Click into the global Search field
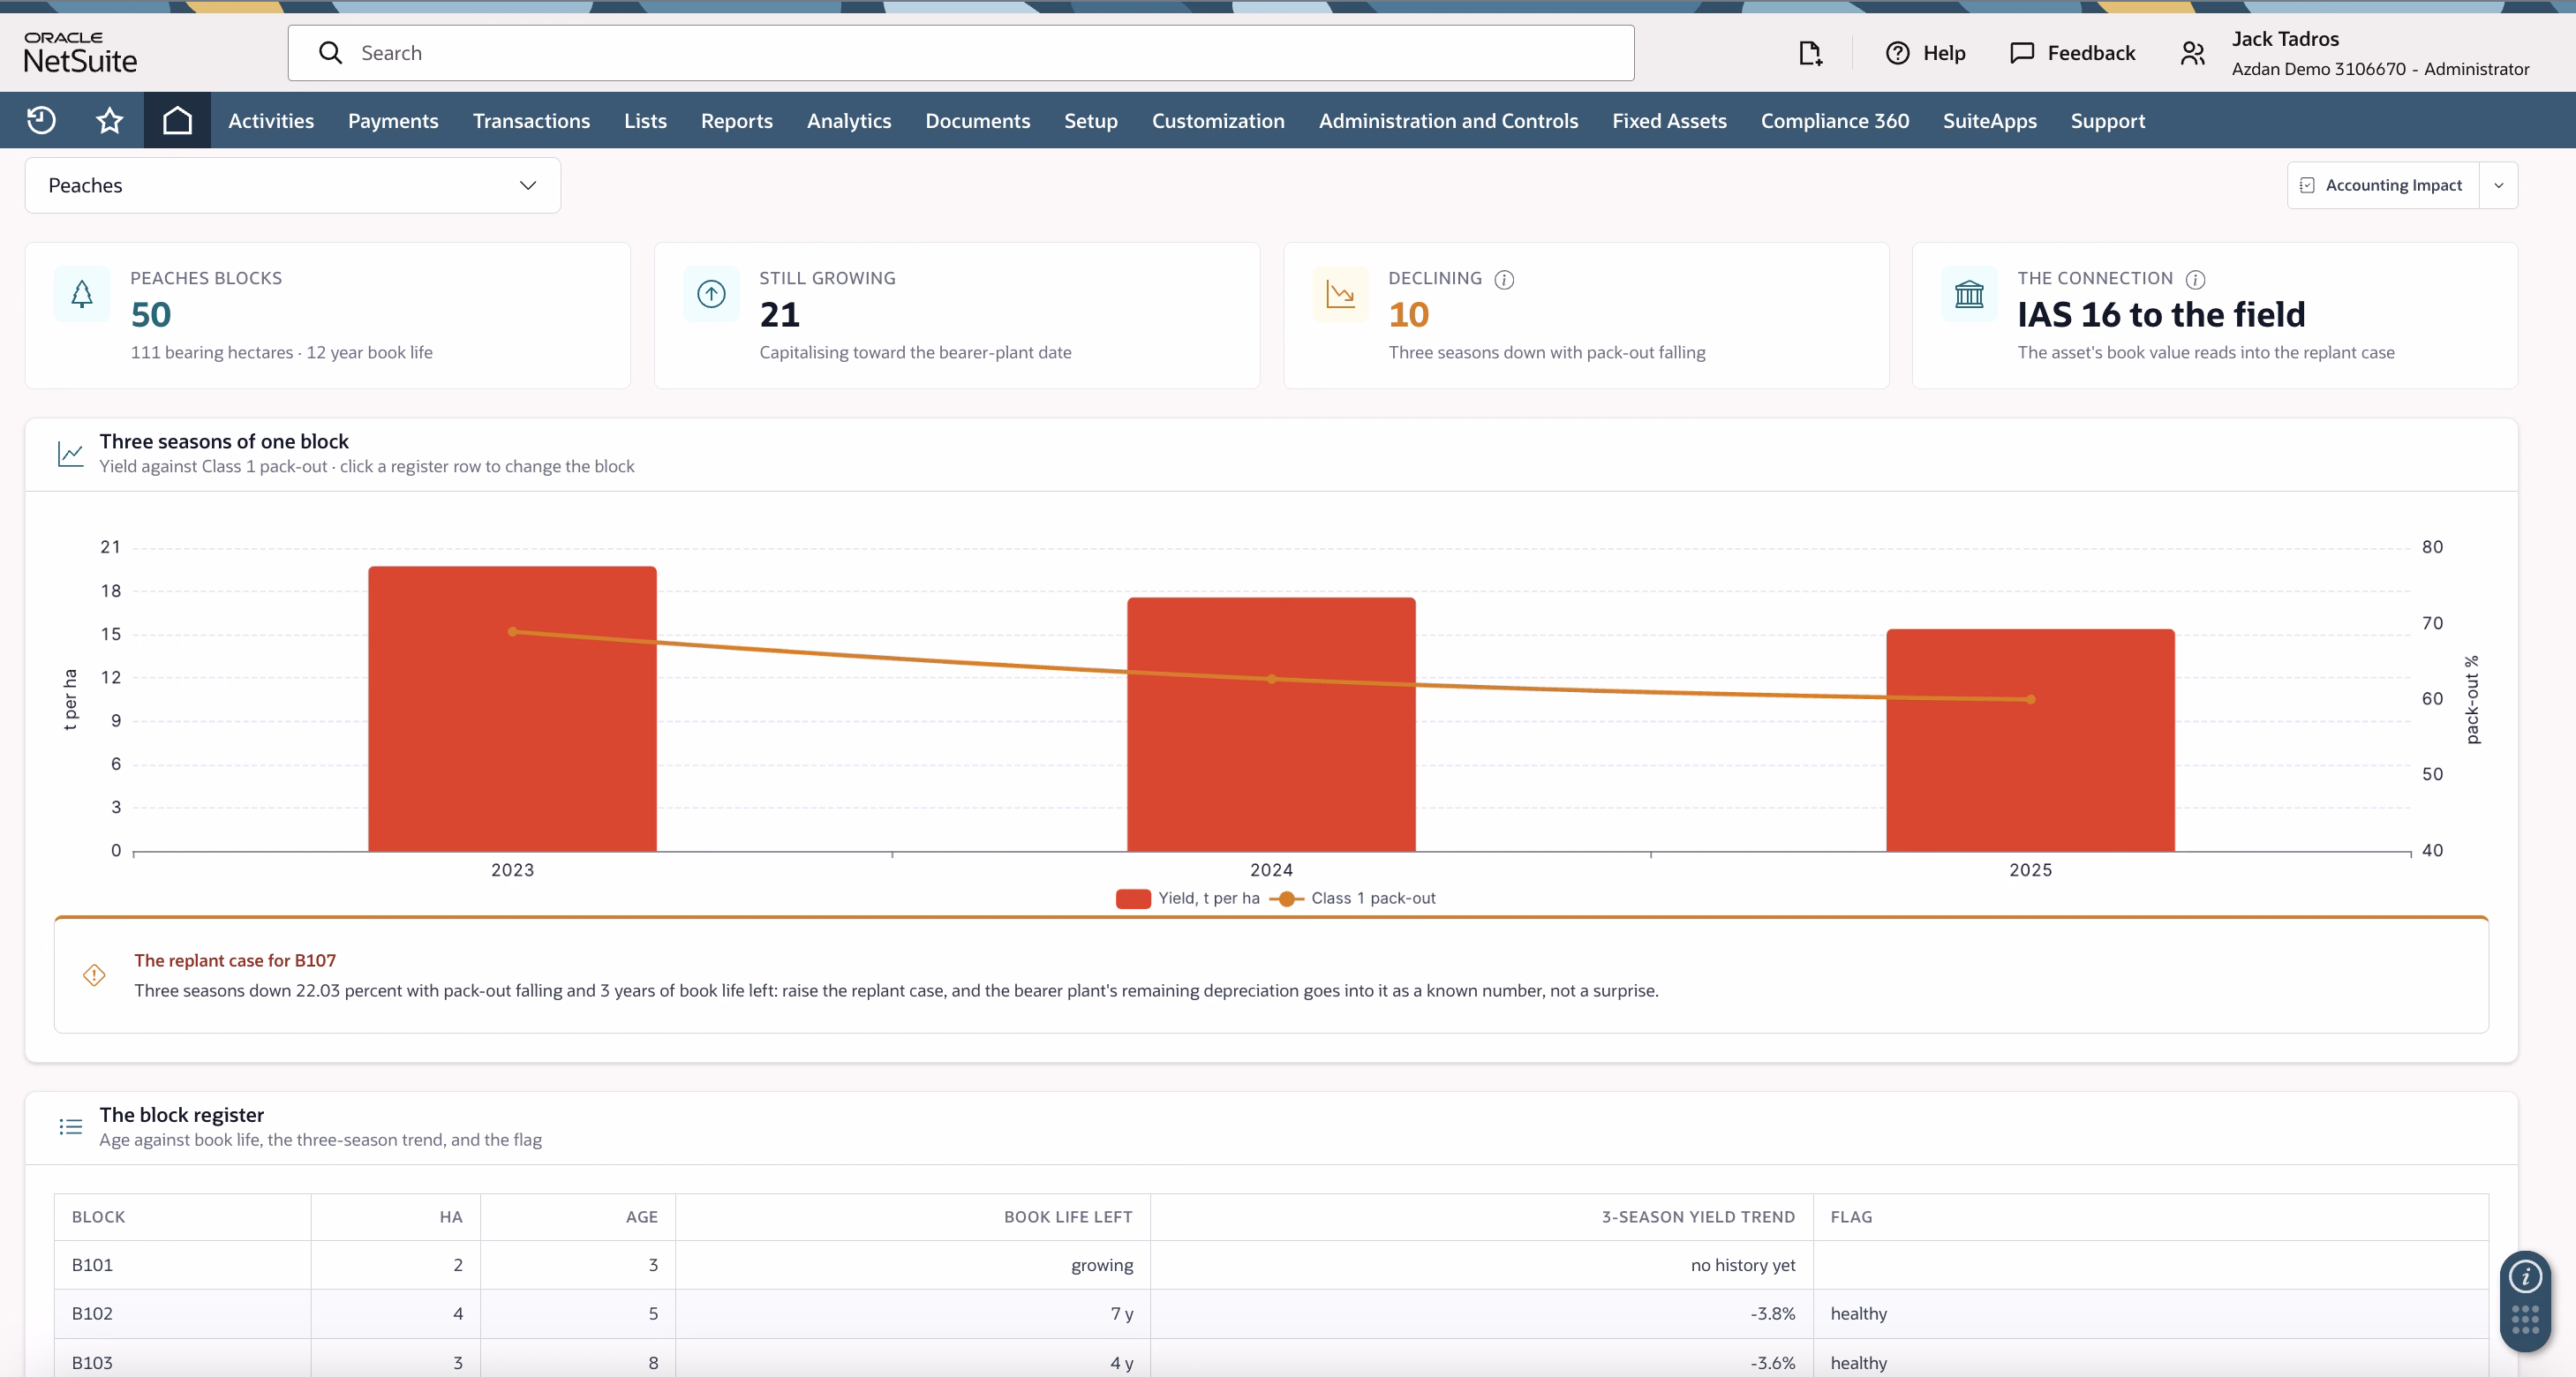The width and height of the screenshot is (2576, 1377). tap(961, 53)
